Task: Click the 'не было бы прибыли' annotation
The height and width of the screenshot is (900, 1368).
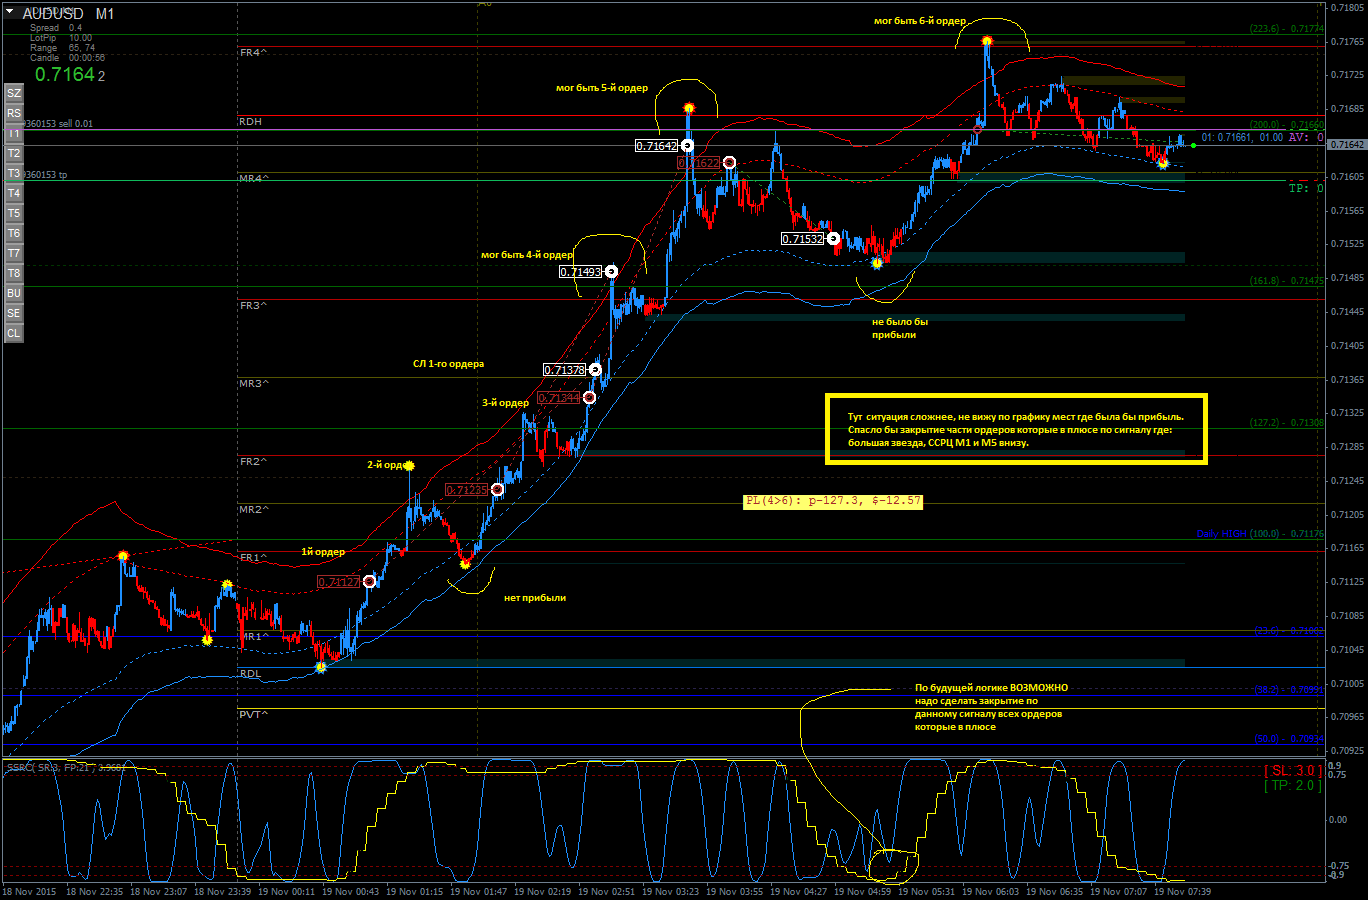Action: (x=900, y=328)
